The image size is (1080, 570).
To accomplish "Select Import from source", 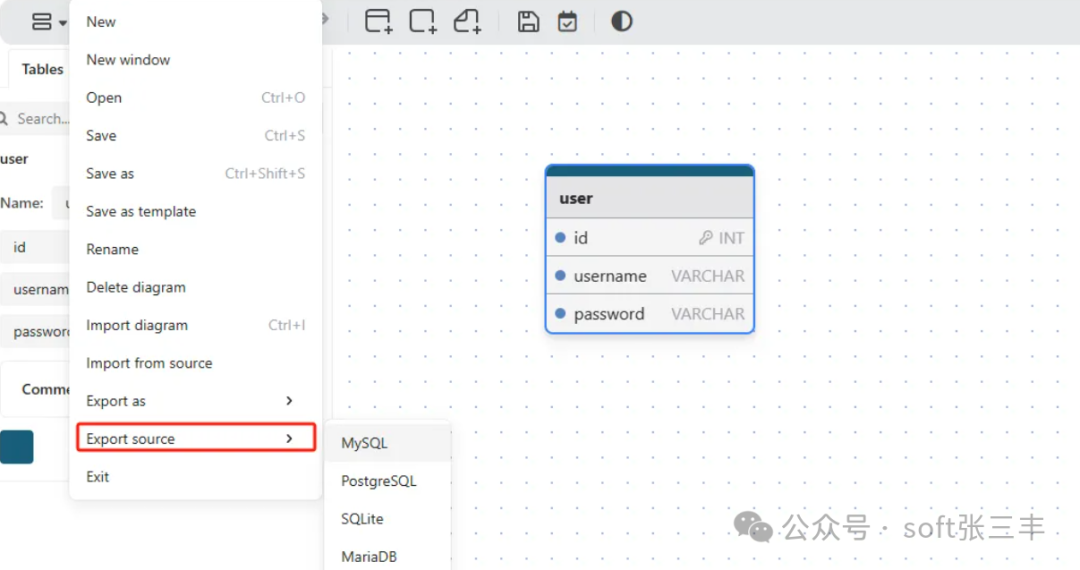I will [x=196, y=363].
